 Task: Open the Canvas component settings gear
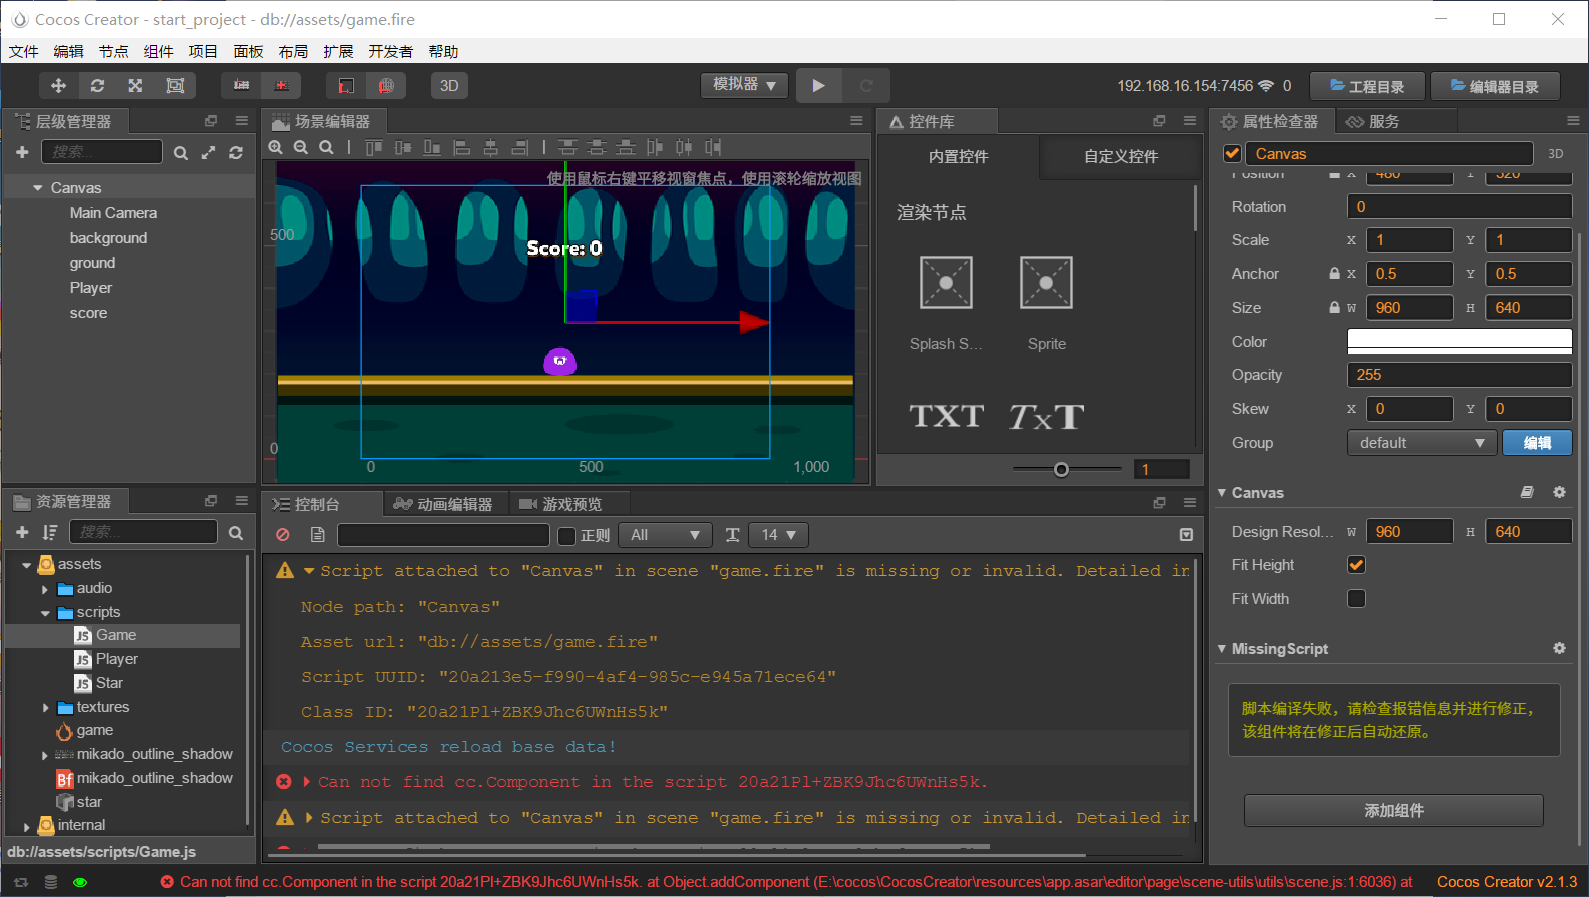(x=1558, y=492)
